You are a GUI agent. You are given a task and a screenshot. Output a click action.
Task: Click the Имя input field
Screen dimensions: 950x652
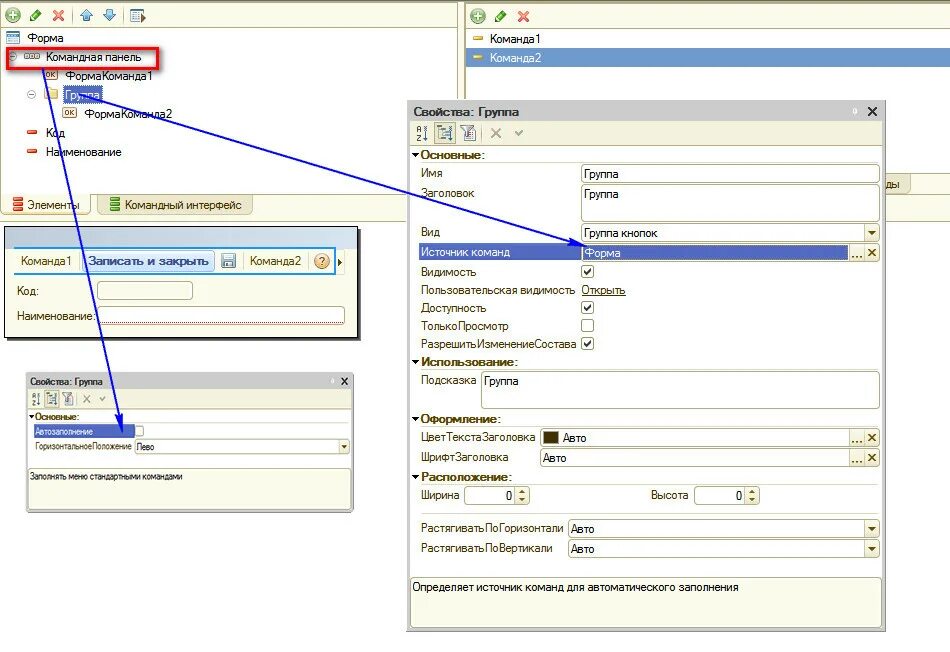tap(729, 174)
